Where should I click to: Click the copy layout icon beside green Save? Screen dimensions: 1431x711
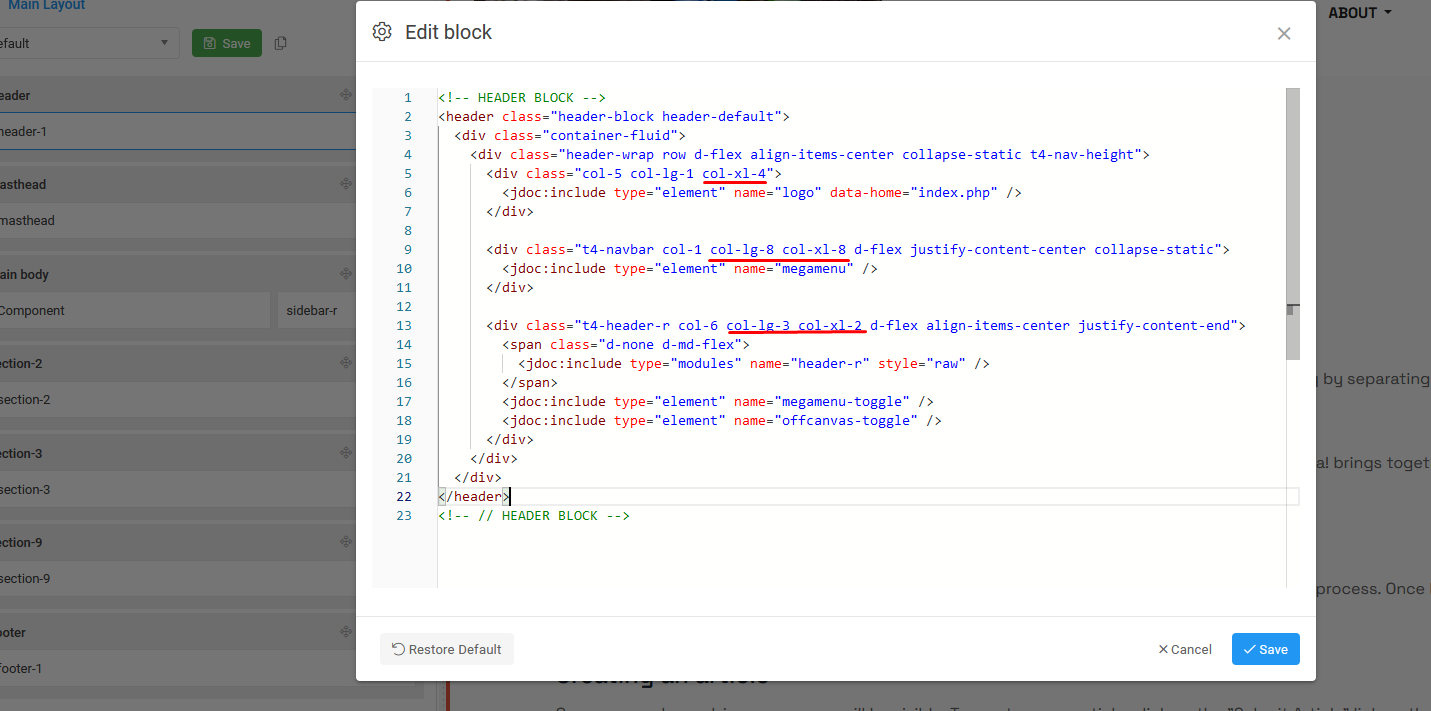tap(281, 43)
